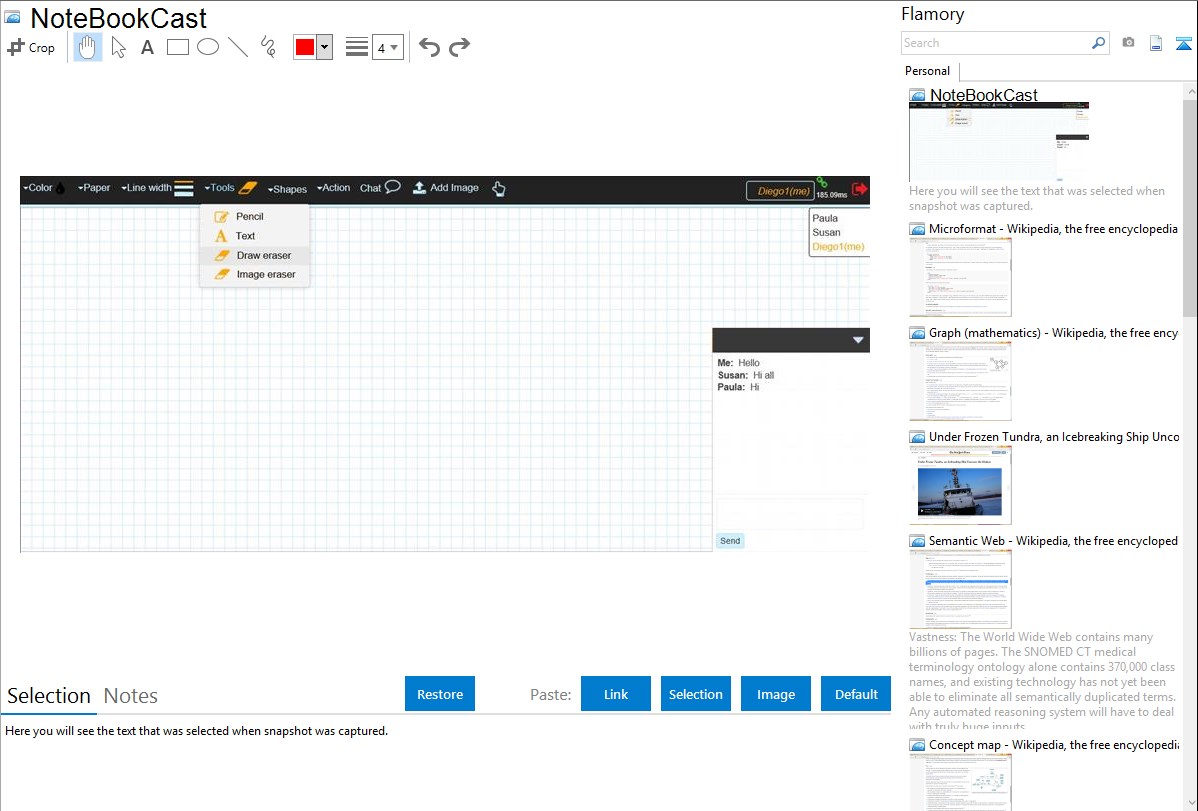Open the Microformat Wikipedia snapshot thumbnail
Viewport: 1198px width, 811px height.
[960, 277]
